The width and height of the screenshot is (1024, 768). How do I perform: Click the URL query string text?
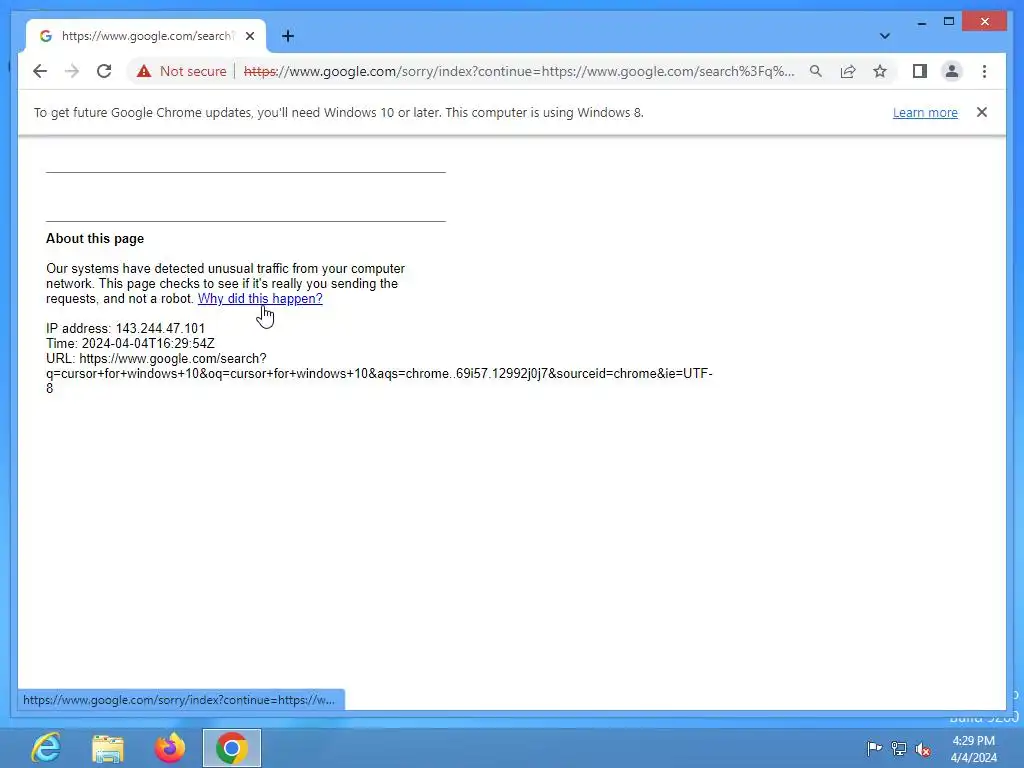click(379, 374)
